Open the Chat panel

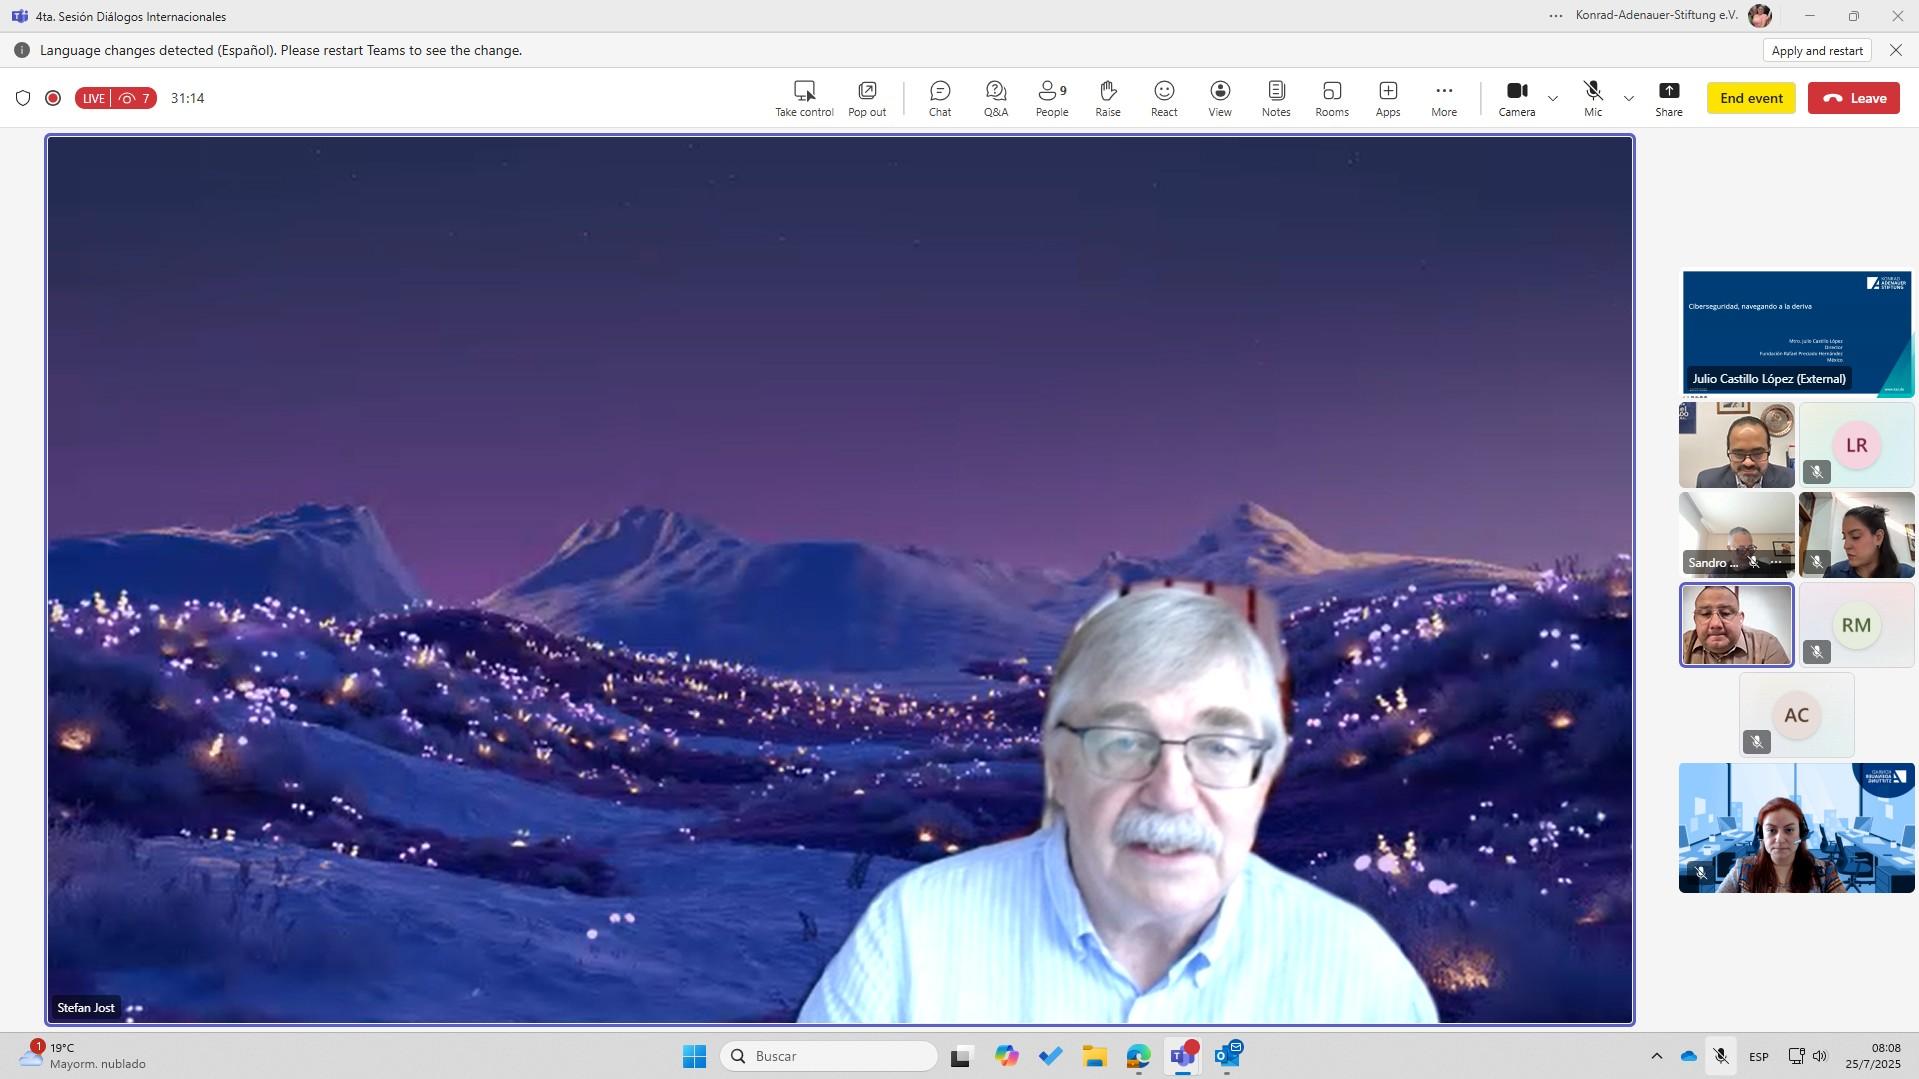(939, 98)
